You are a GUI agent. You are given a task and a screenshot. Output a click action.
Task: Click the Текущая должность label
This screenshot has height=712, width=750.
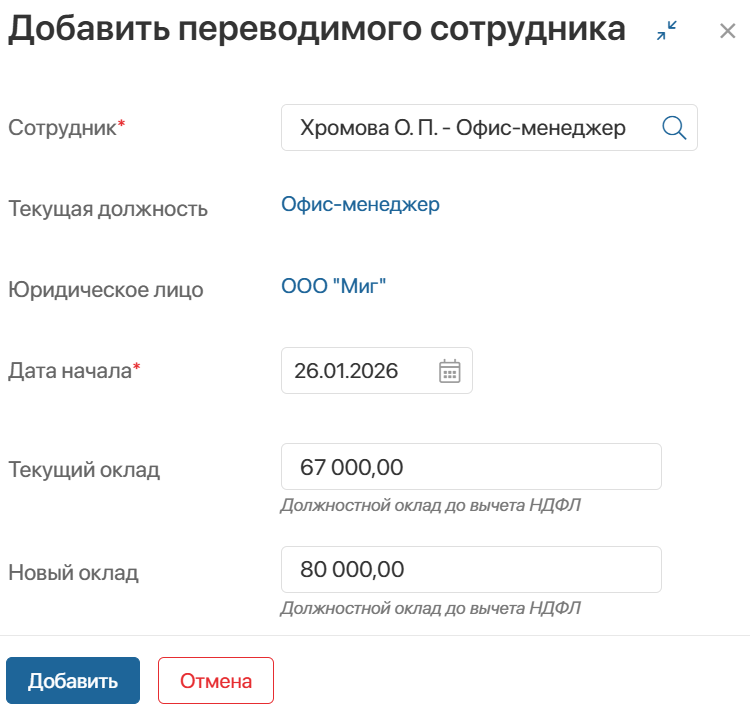pyautogui.click(x=108, y=209)
